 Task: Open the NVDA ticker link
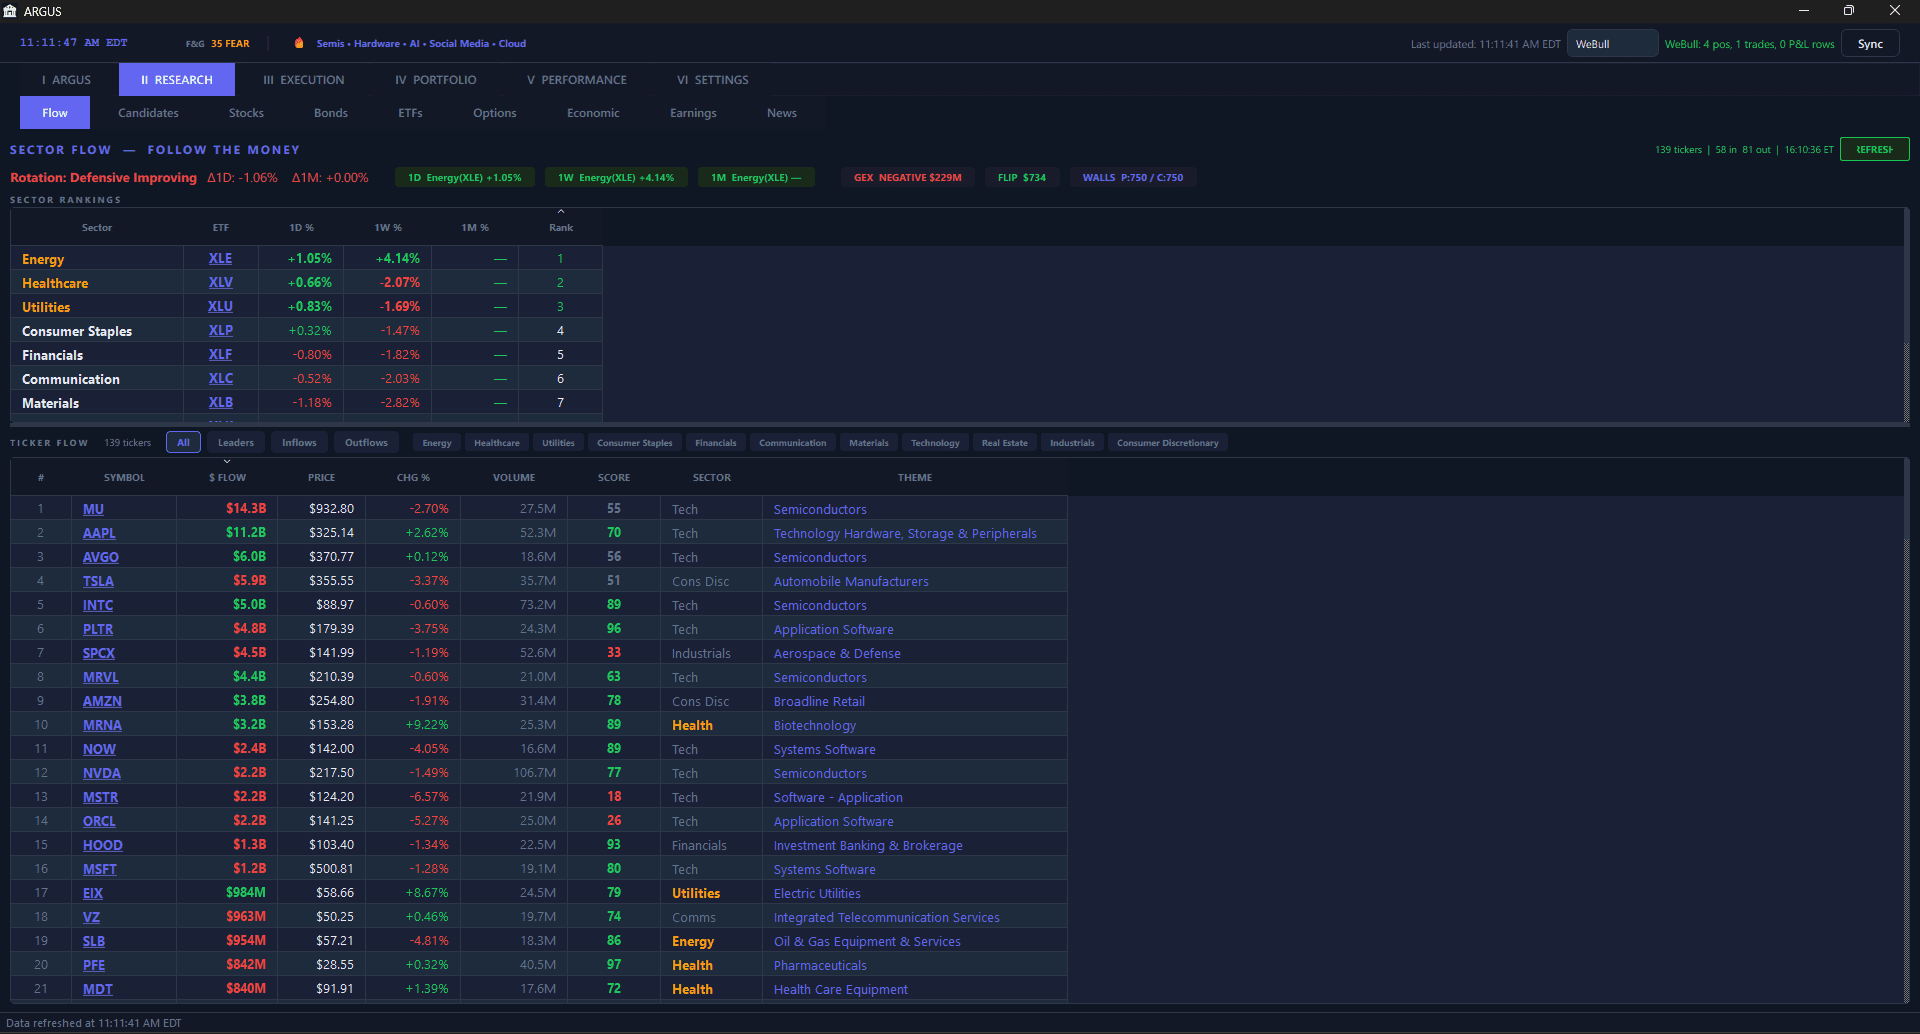click(102, 773)
